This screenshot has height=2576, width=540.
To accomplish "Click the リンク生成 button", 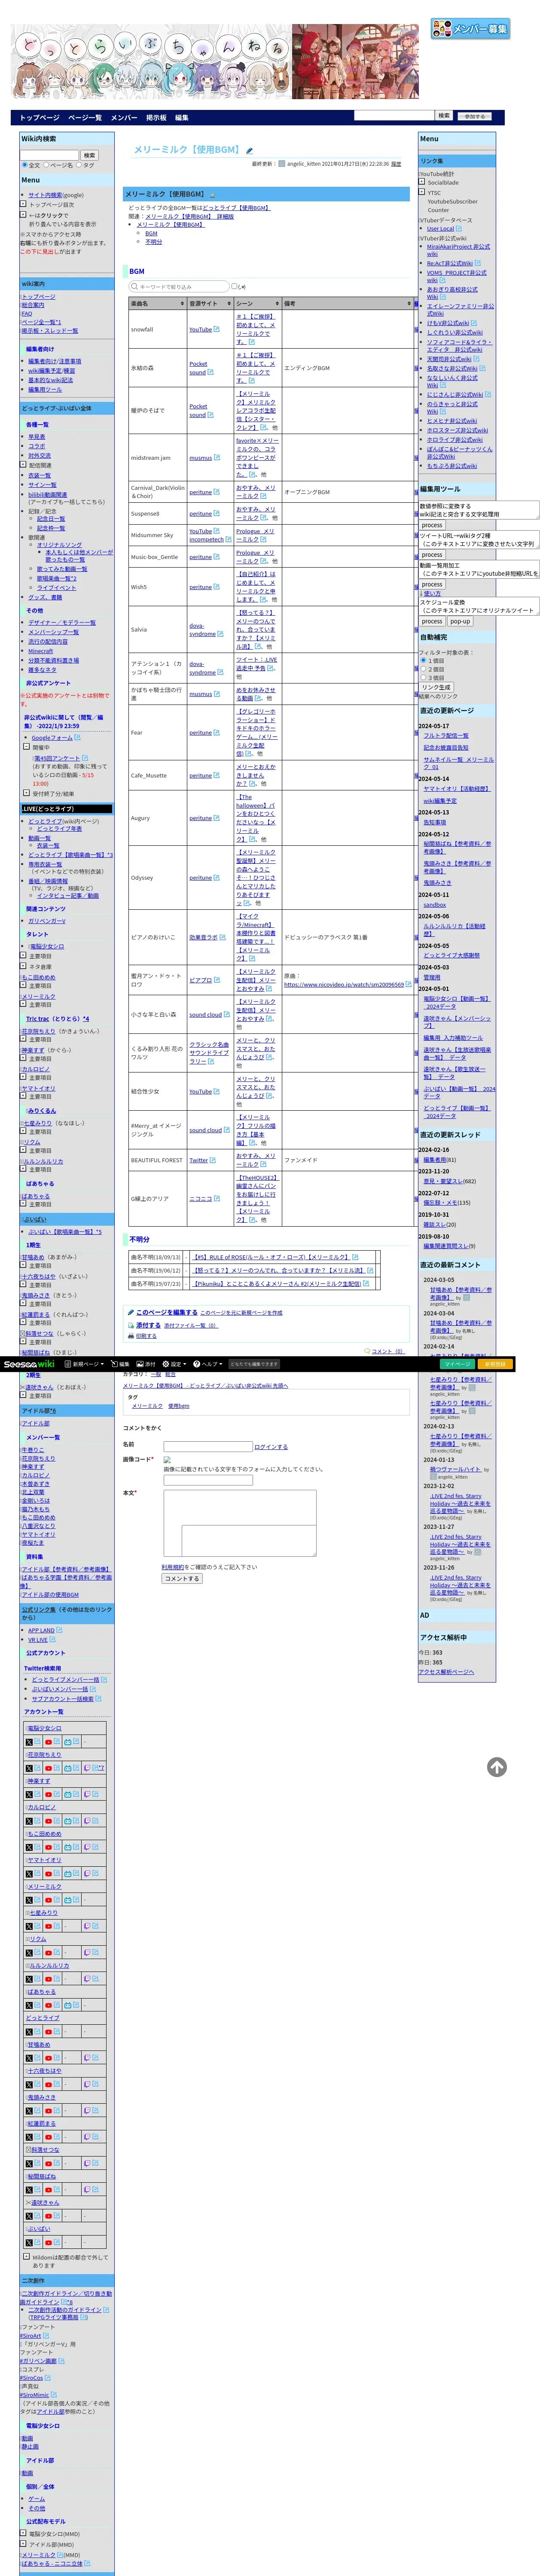I will 436,687.
